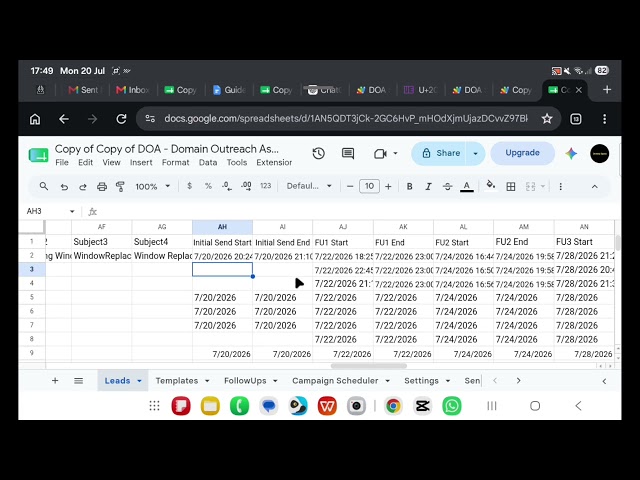Open the fill color picker
This screenshot has width=640, height=480.
[491, 186]
